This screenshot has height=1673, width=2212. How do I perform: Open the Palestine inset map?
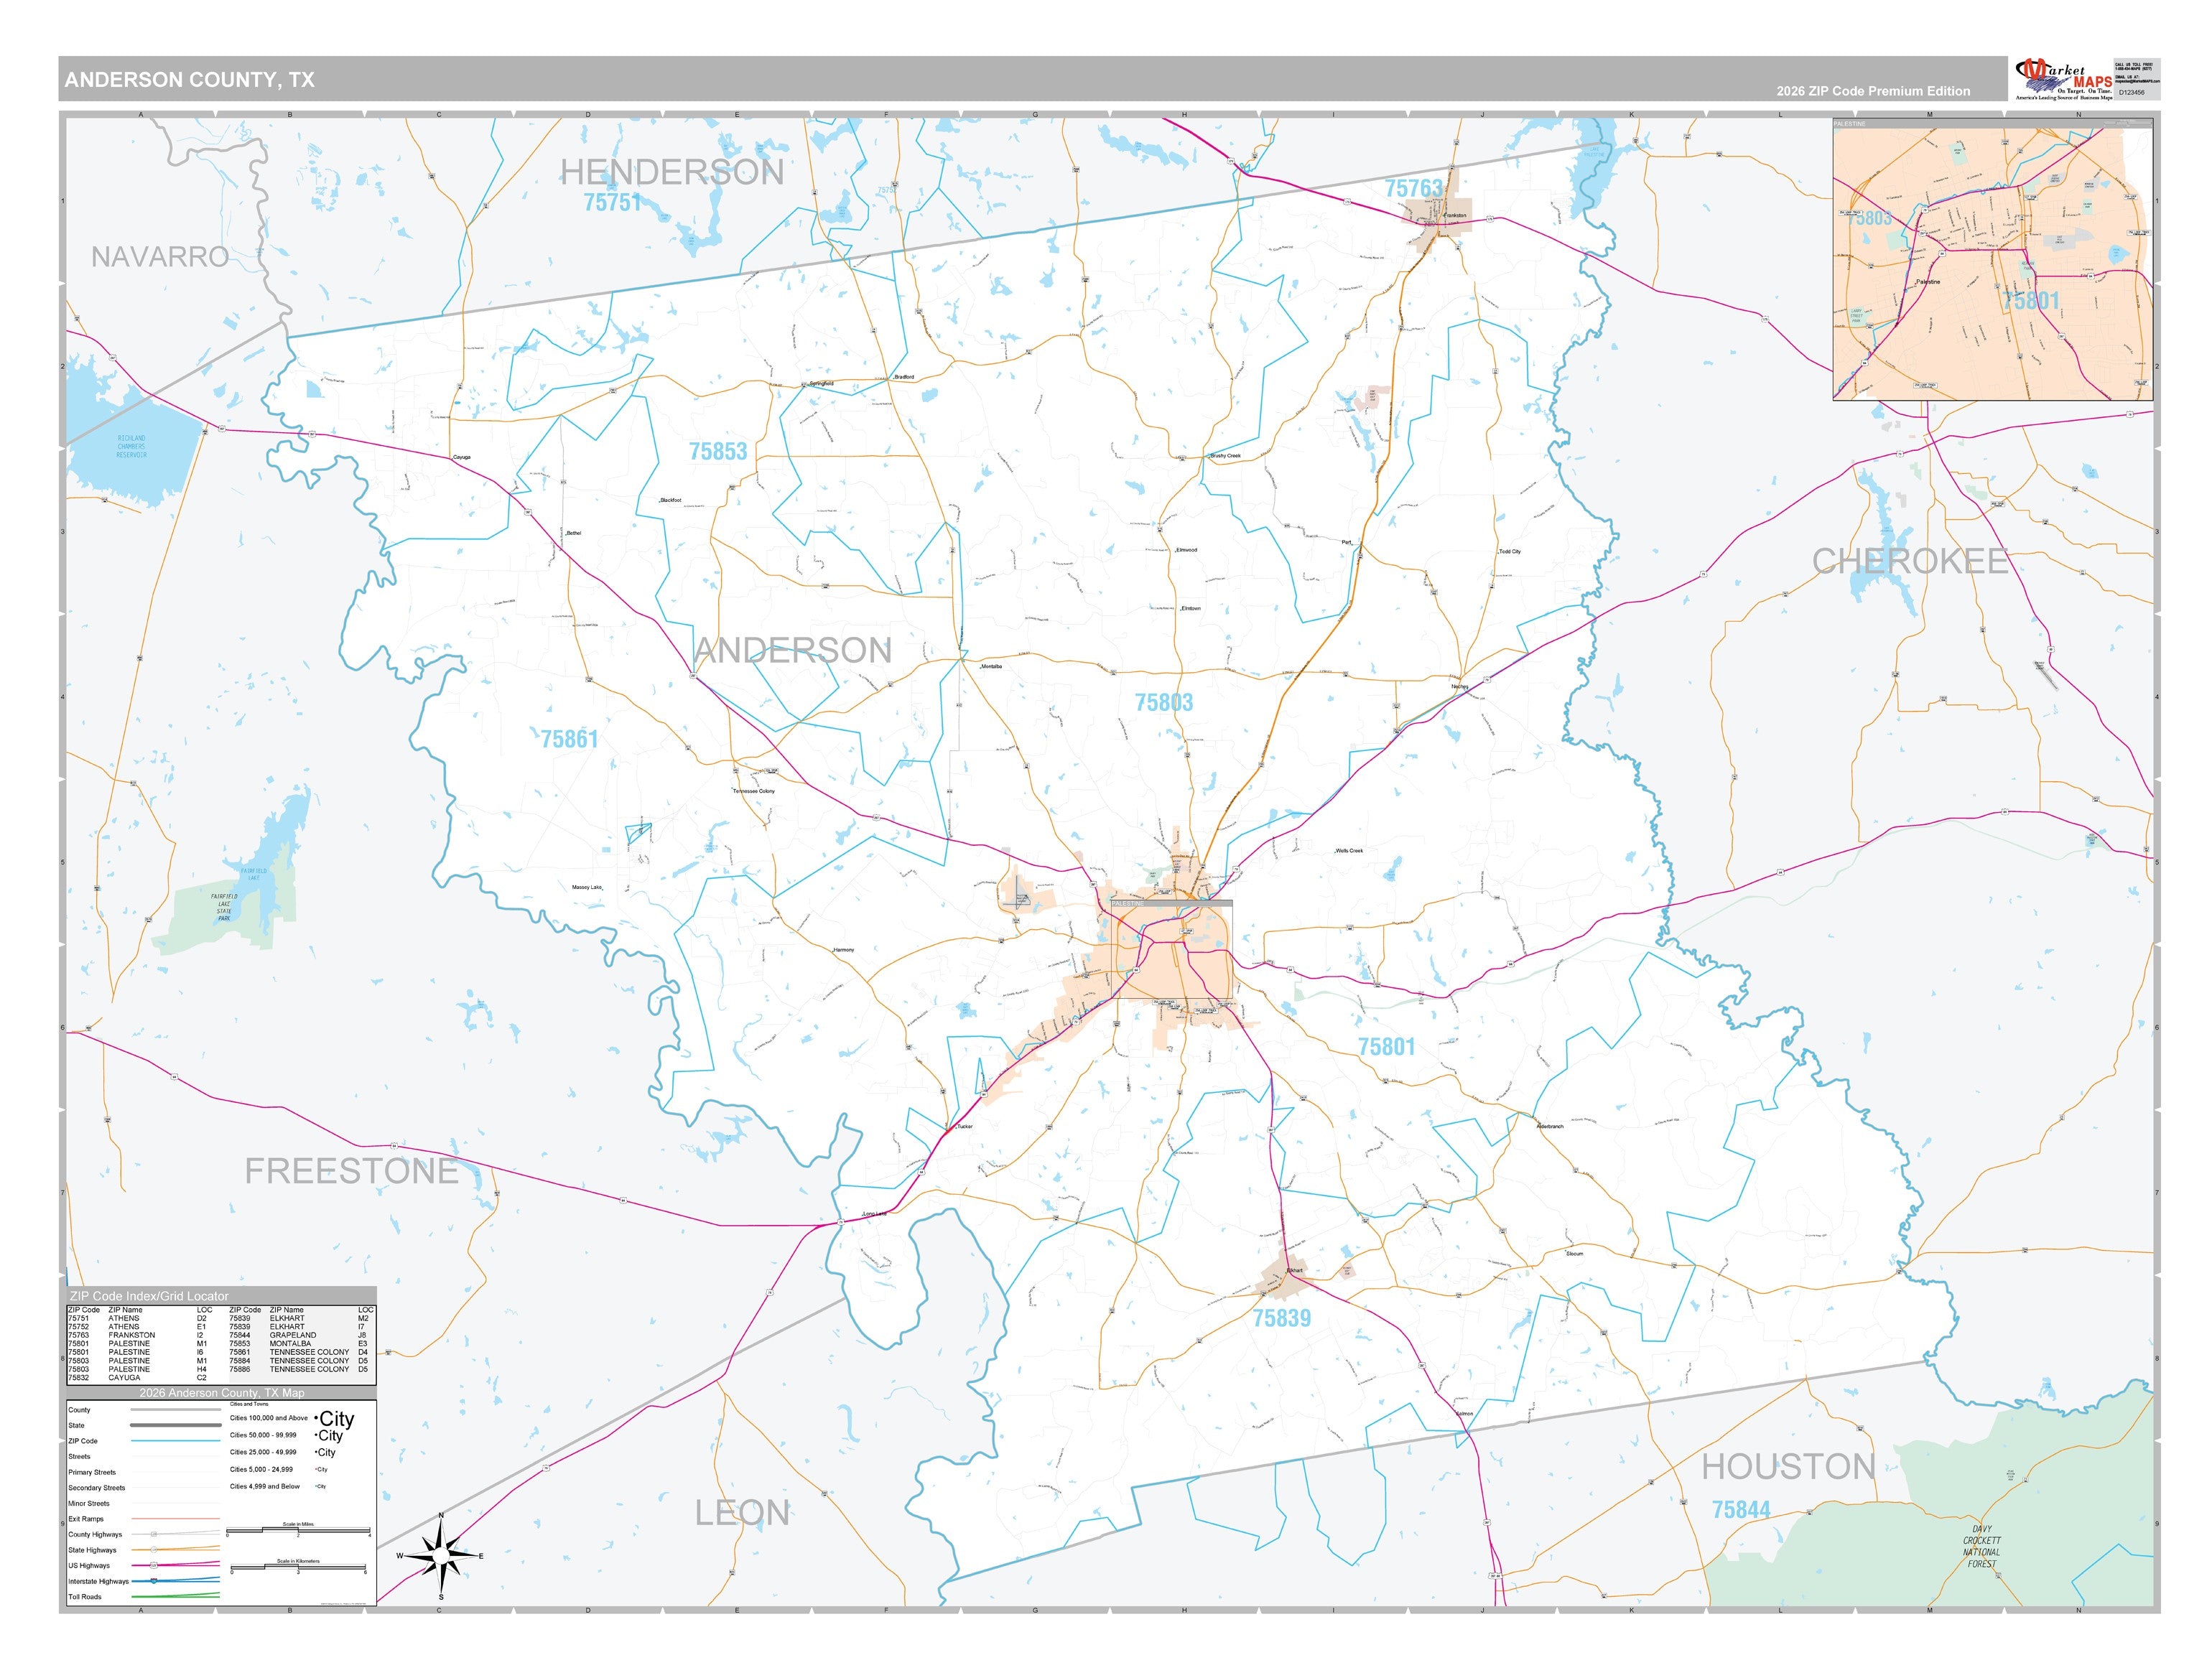[x=1992, y=259]
